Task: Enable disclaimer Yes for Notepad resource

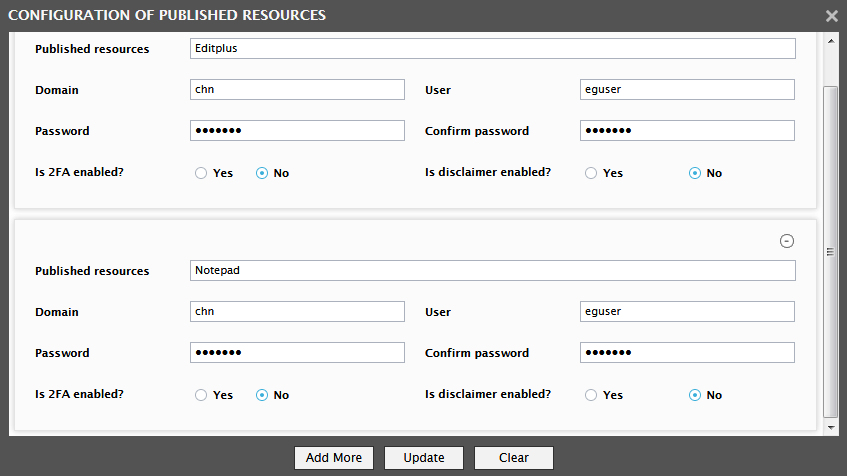Action: click(591, 395)
